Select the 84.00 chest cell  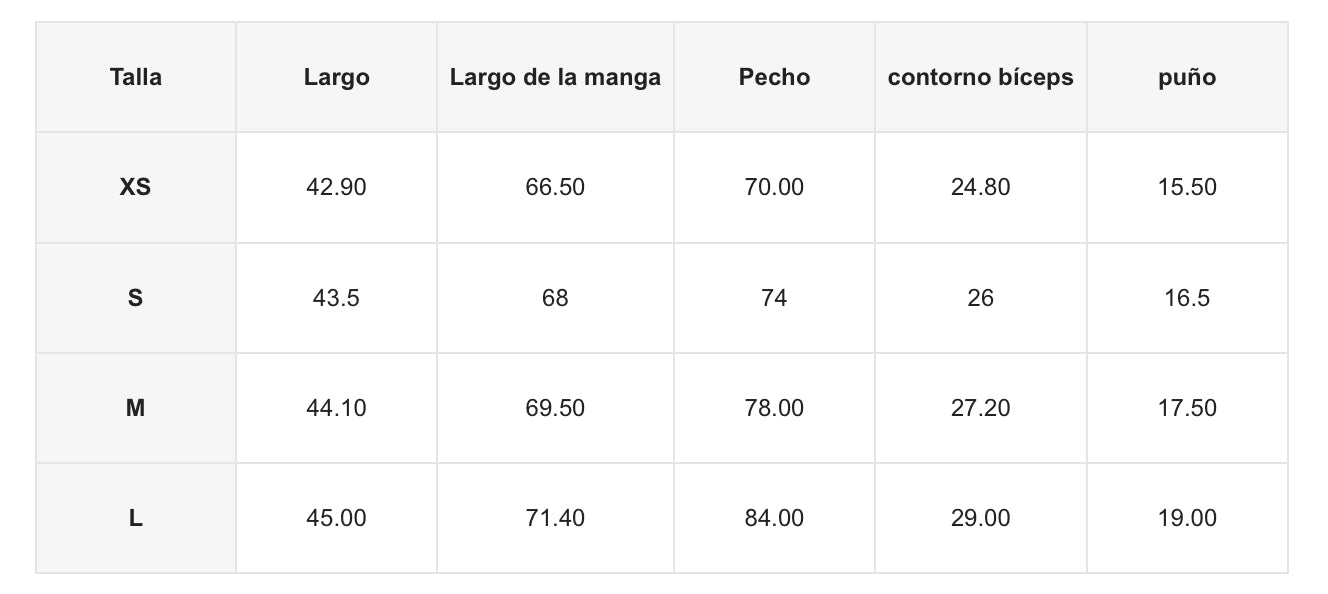point(774,518)
